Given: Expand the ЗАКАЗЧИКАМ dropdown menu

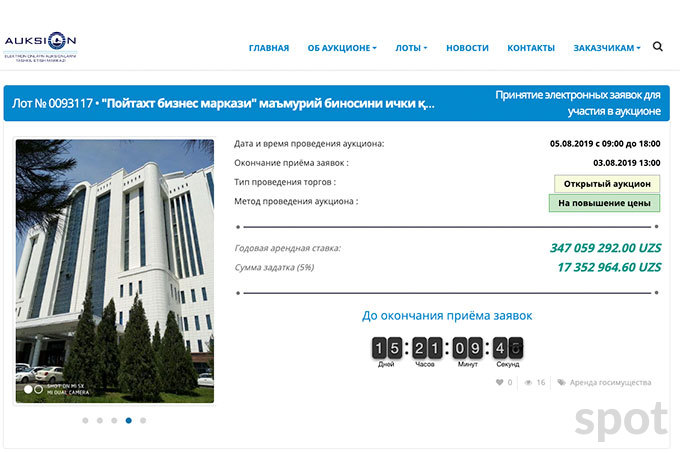Looking at the screenshot, I should tap(607, 48).
